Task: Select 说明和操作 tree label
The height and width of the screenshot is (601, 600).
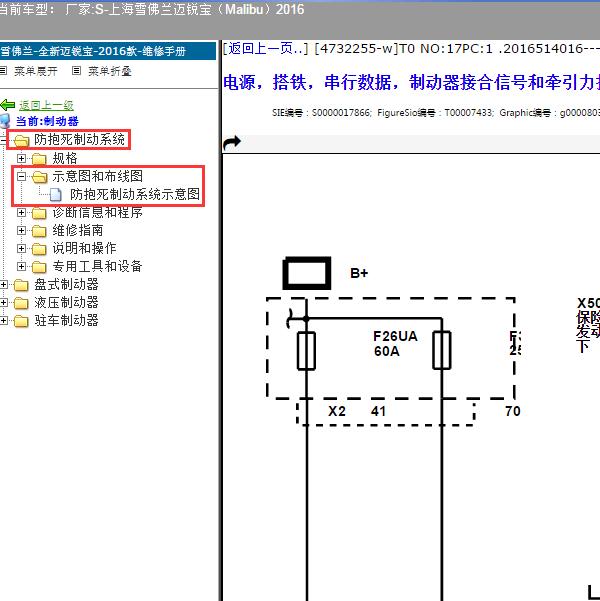Action: point(84,248)
